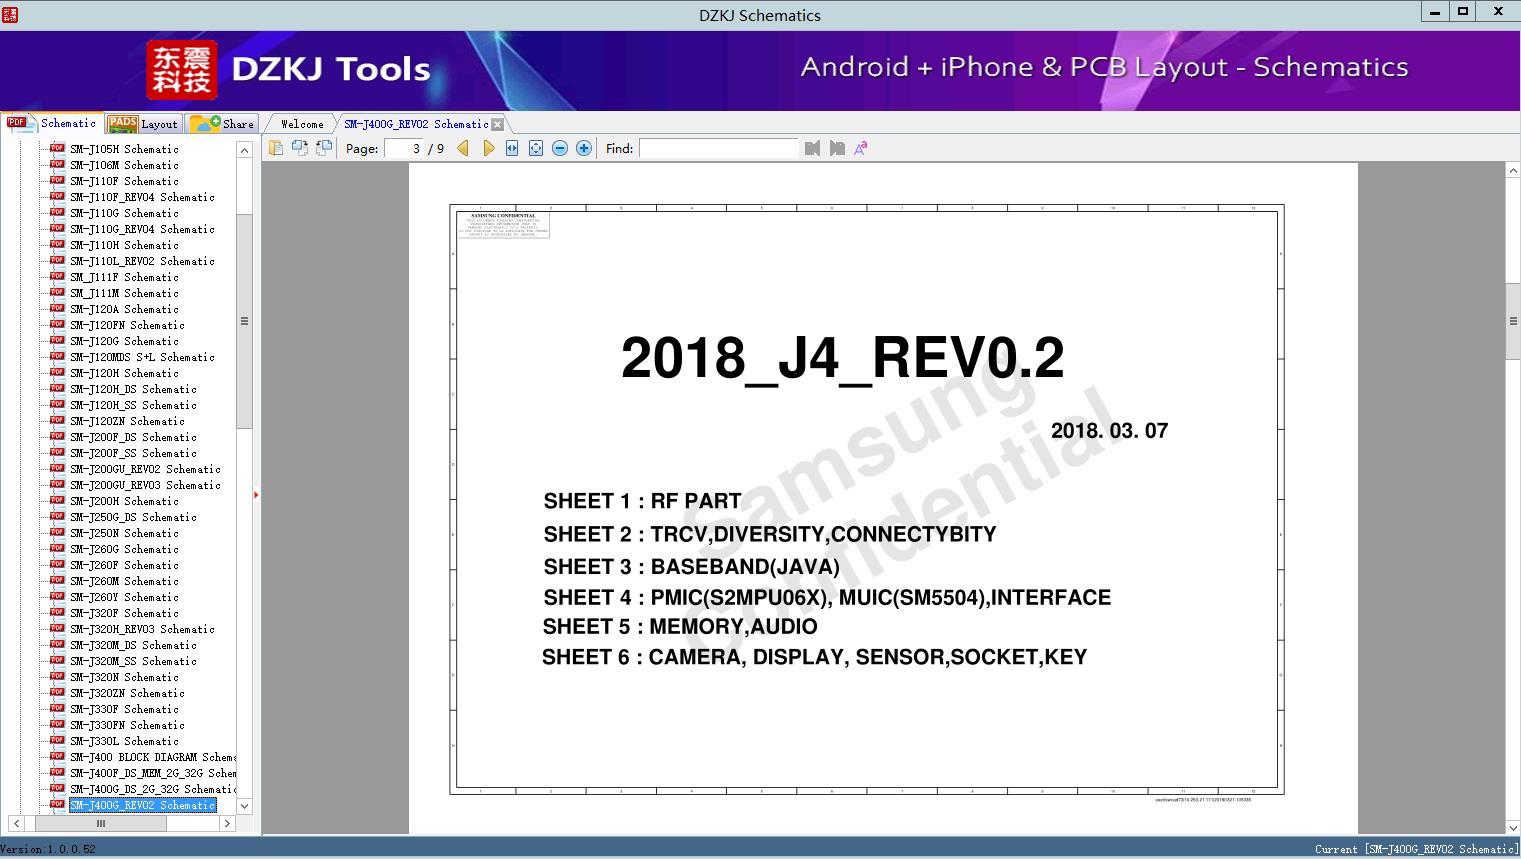Select SM-J120H_DS Schematic
Viewport: 1521px width, 859px height.
tap(133, 389)
